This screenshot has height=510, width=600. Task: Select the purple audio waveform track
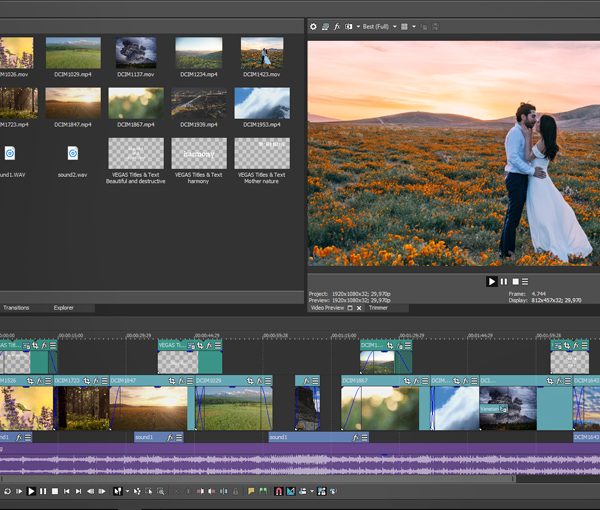point(300,459)
